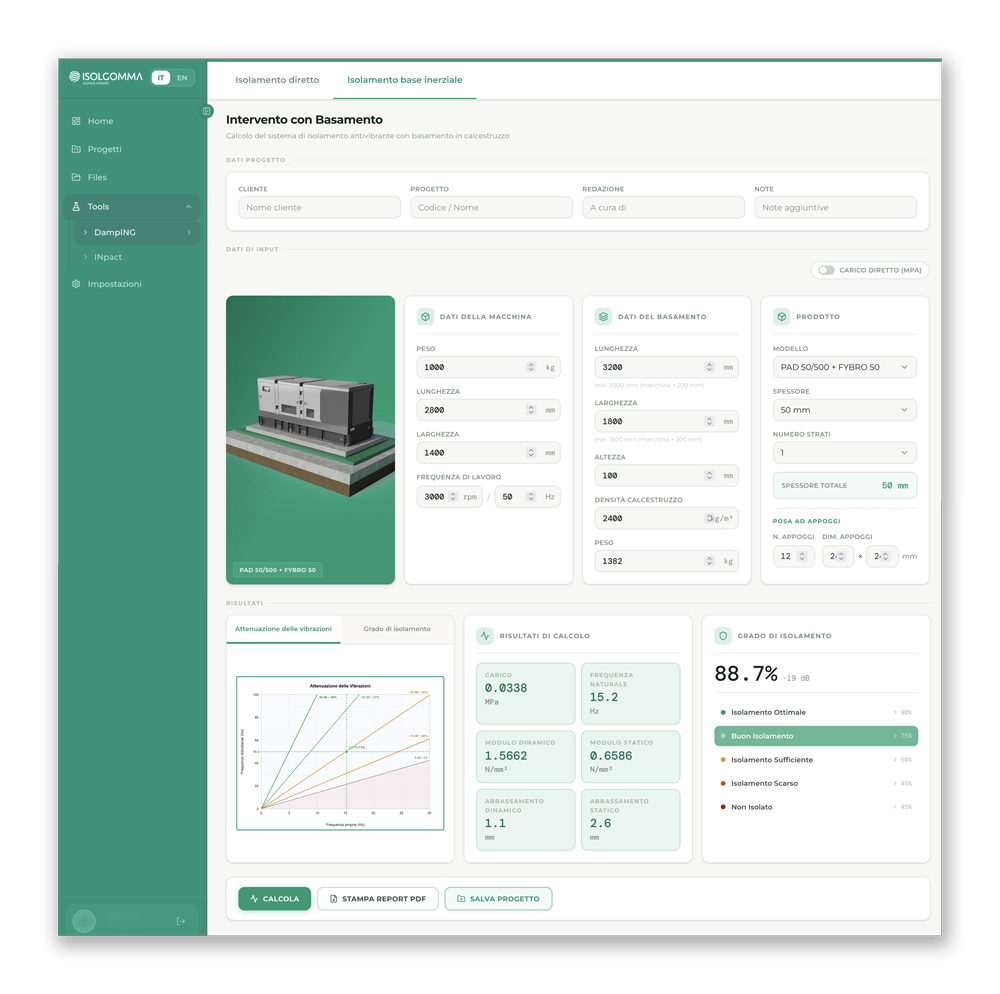Adjust machine Lunghezza 2800 stepper
This screenshot has height=994, width=1000.
coord(531,410)
